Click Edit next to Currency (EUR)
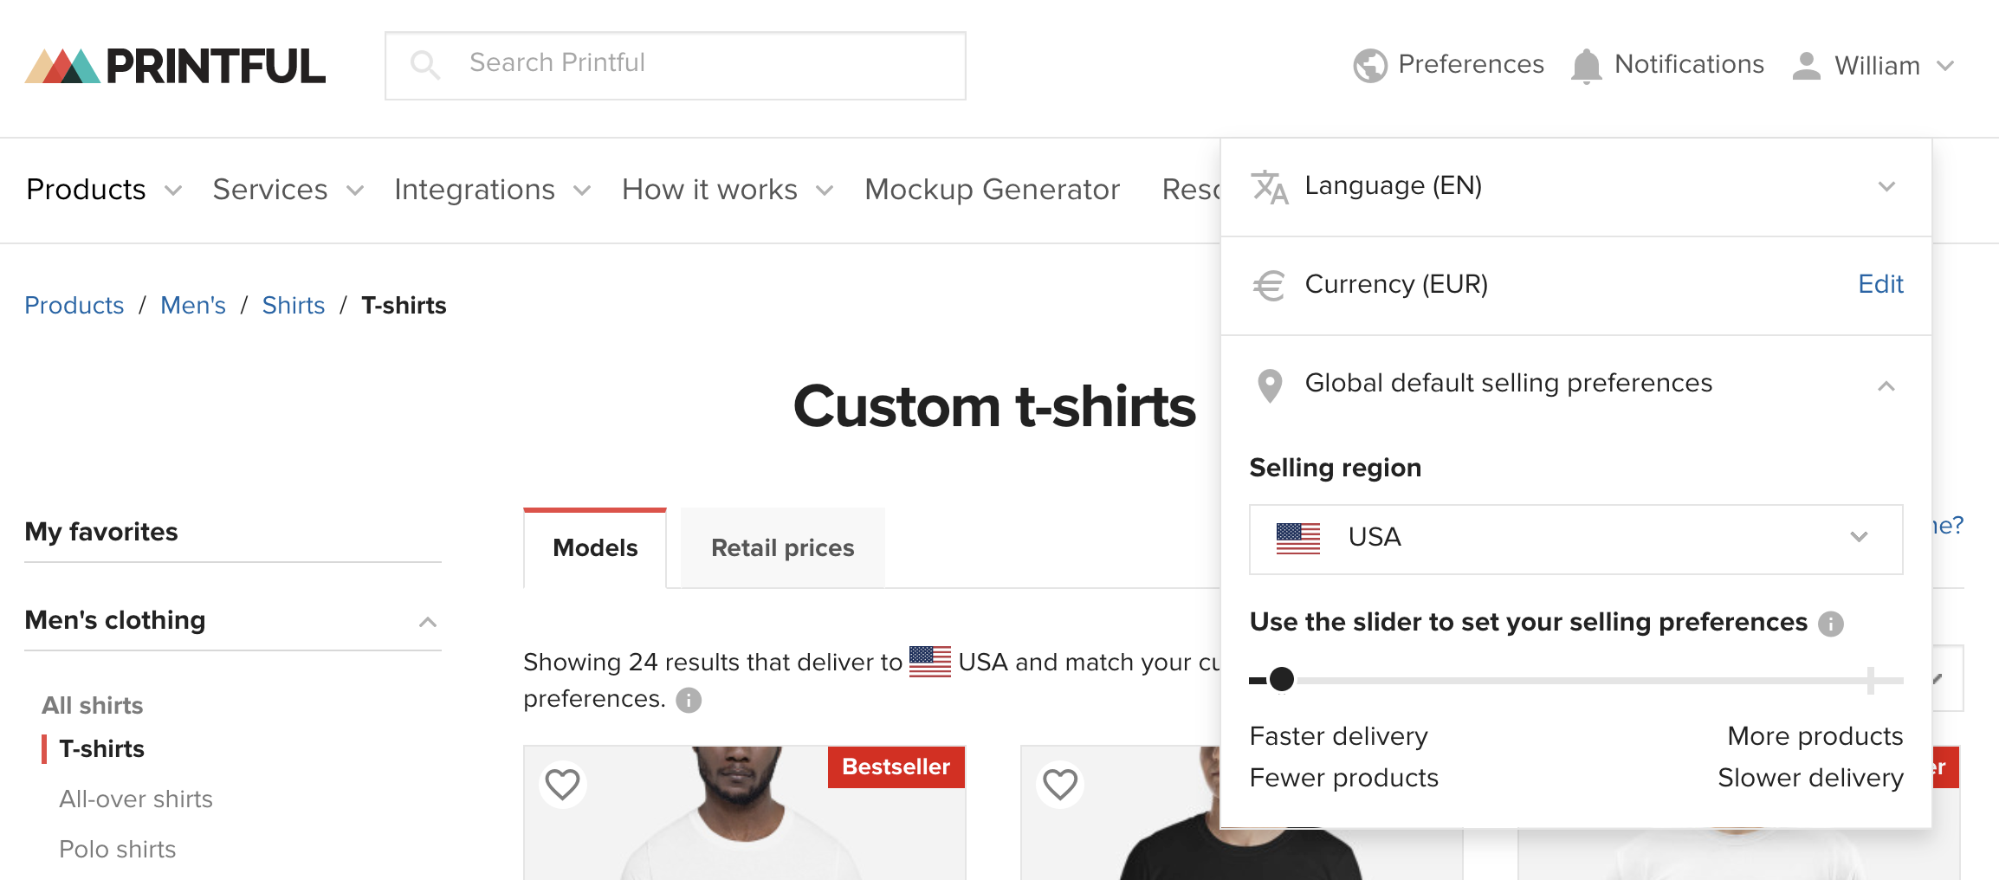Screen dimensions: 1999x880 click(x=1880, y=285)
